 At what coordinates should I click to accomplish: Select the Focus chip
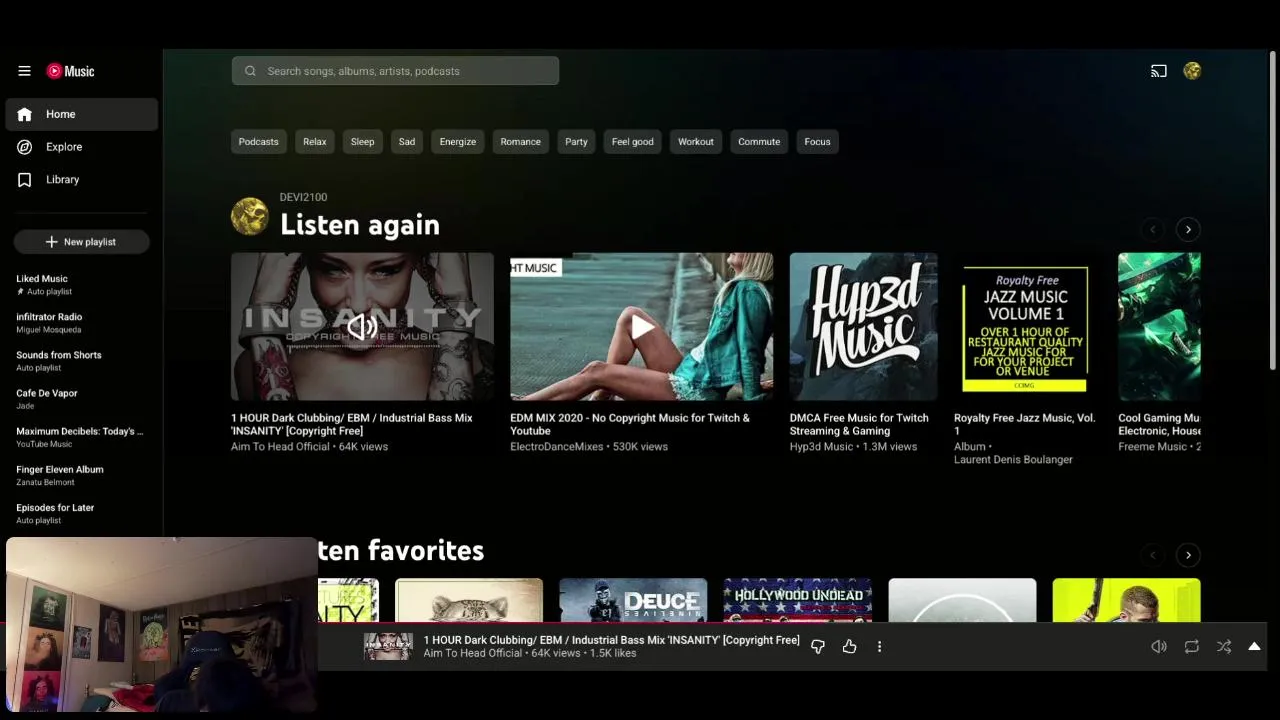coord(818,142)
